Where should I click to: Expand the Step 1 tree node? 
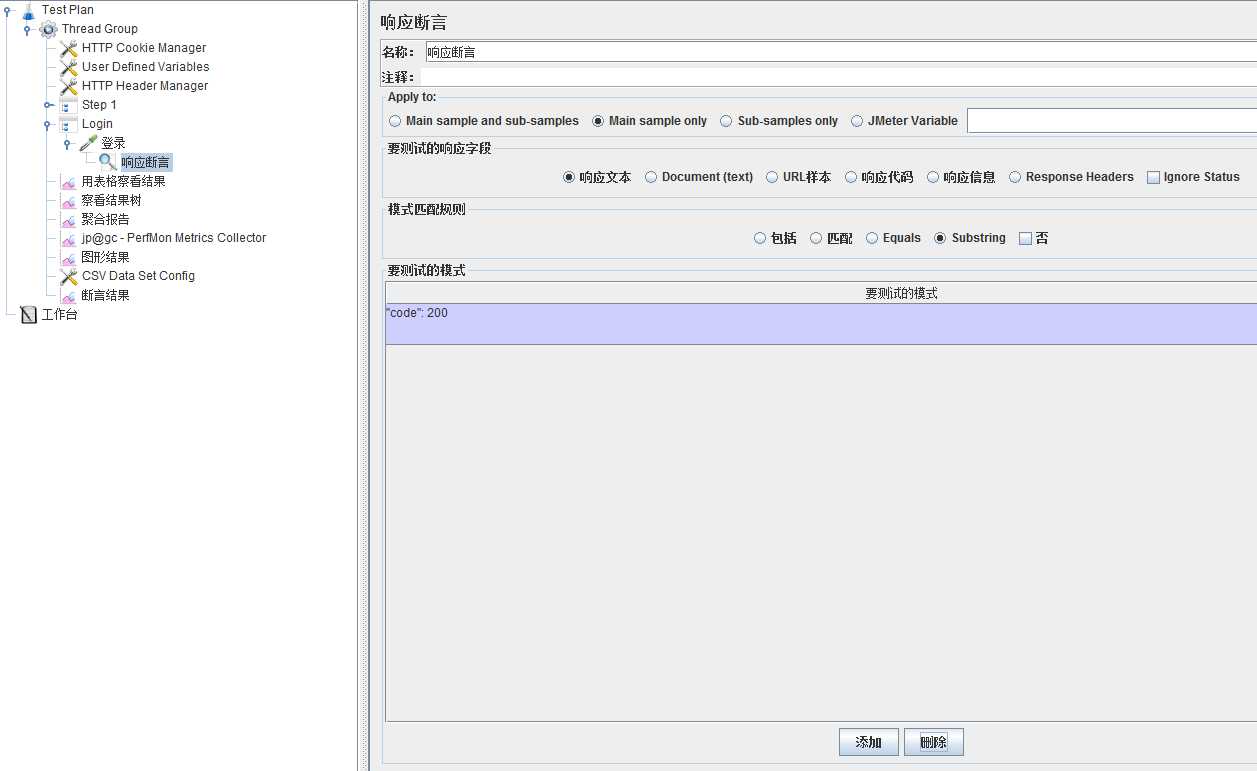[x=48, y=105]
